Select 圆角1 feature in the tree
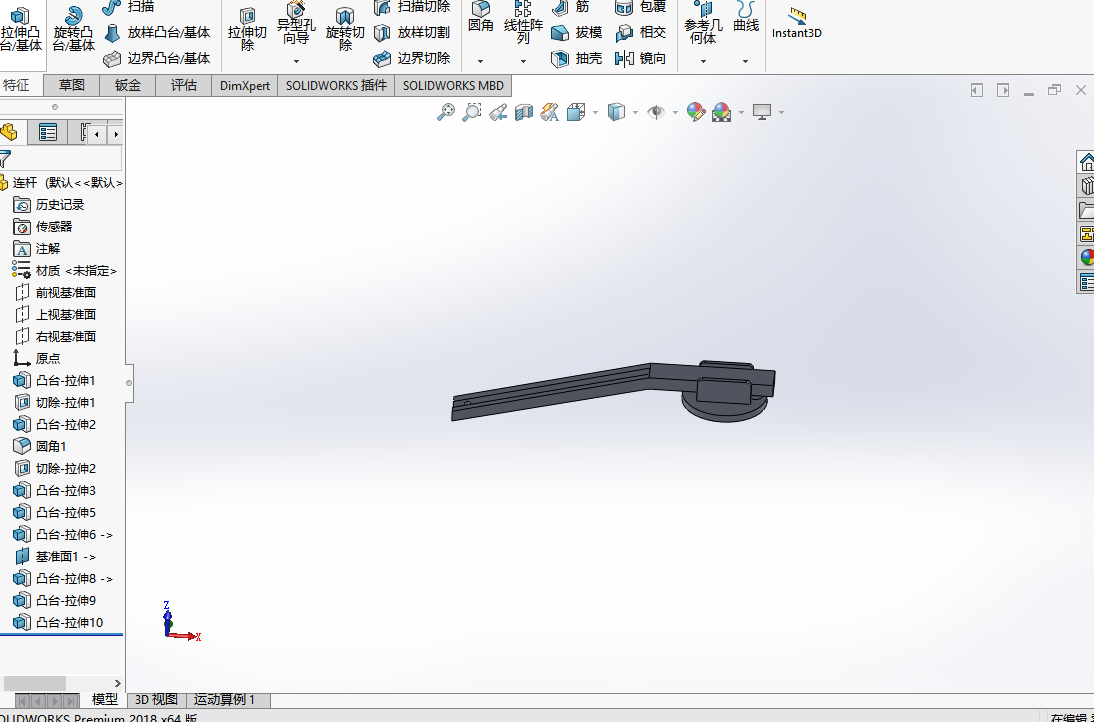The image size is (1094, 722). [40, 446]
